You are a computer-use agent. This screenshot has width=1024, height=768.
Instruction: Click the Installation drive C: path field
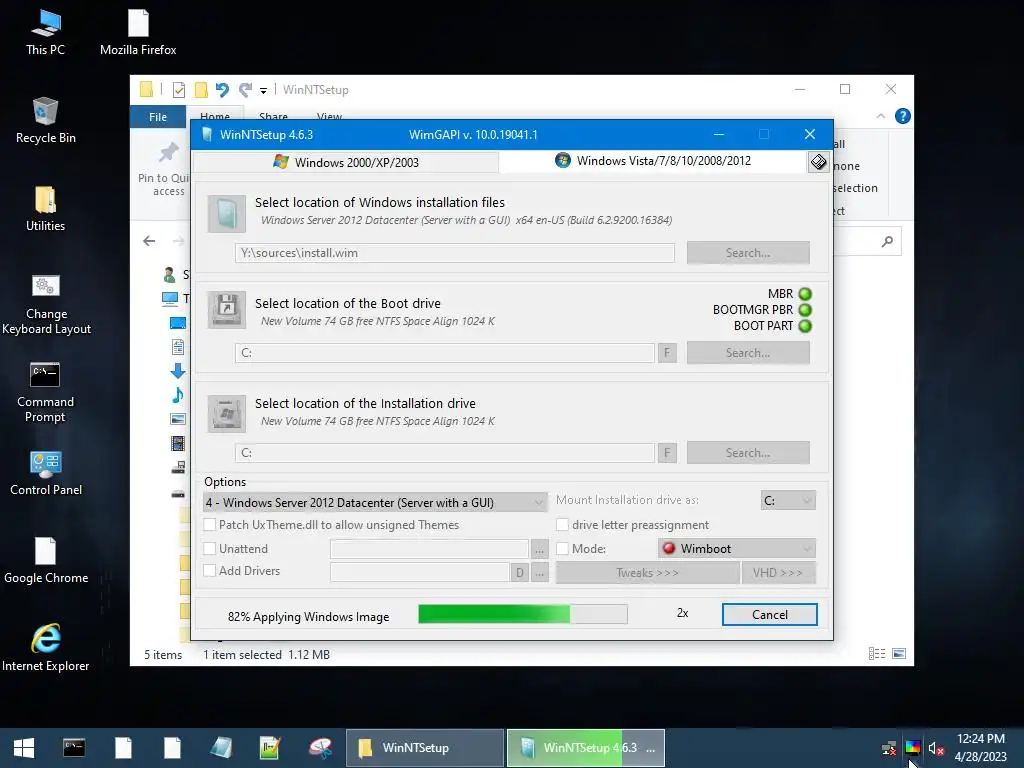point(445,453)
